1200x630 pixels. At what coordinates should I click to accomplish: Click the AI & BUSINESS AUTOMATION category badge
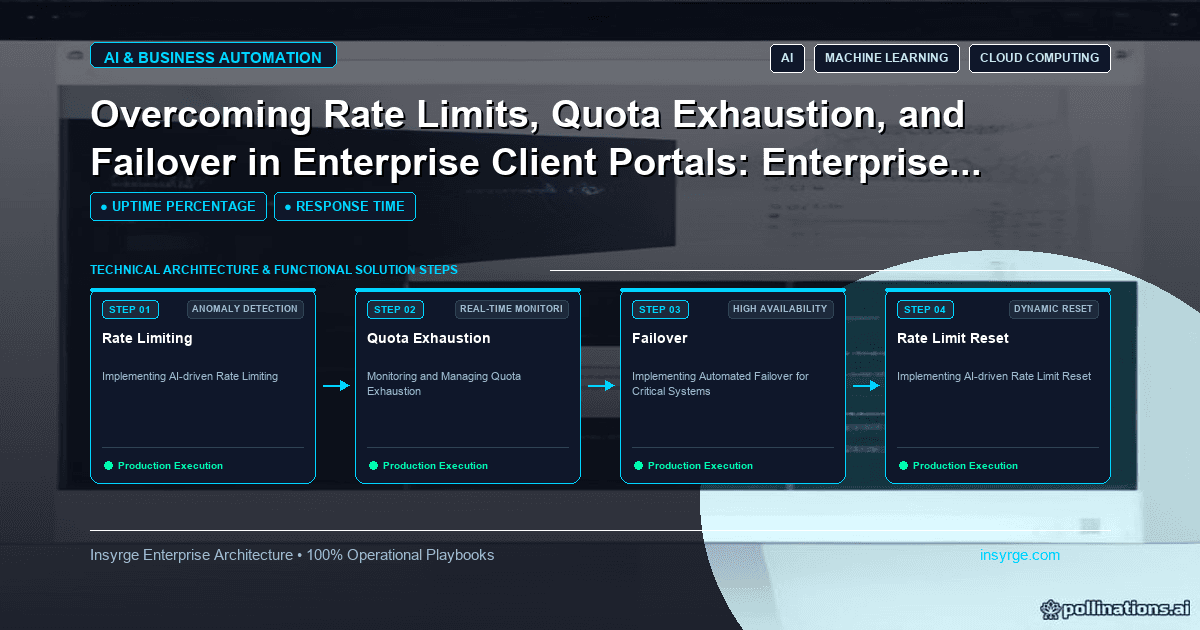point(213,57)
